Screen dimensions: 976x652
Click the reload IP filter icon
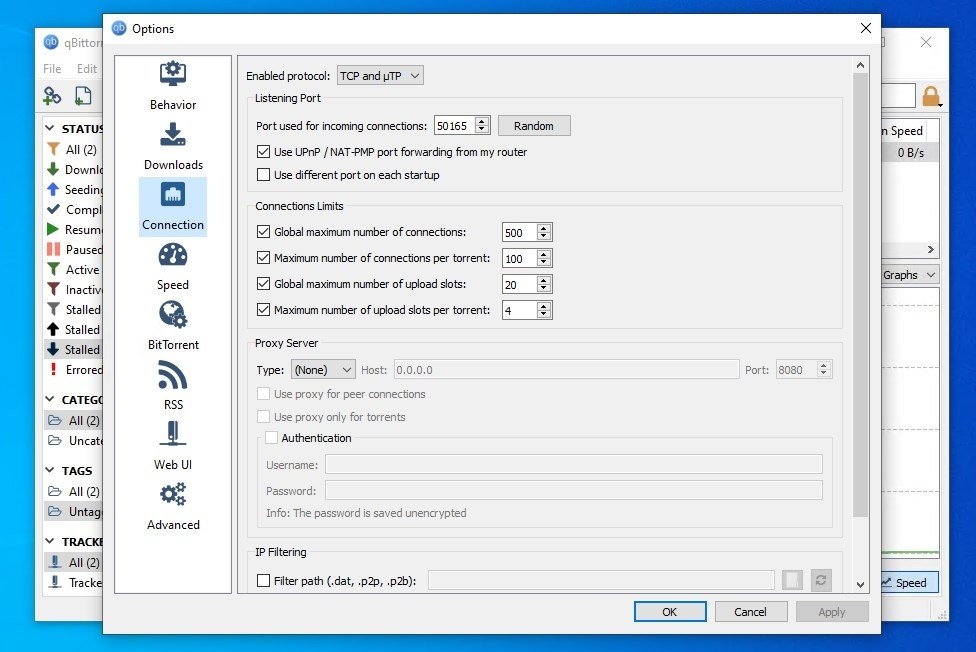821,580
